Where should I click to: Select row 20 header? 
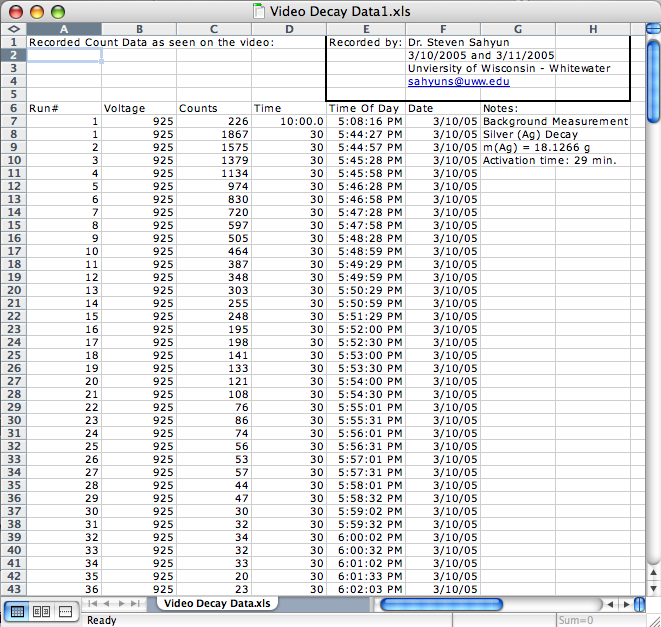pos(14,290)
